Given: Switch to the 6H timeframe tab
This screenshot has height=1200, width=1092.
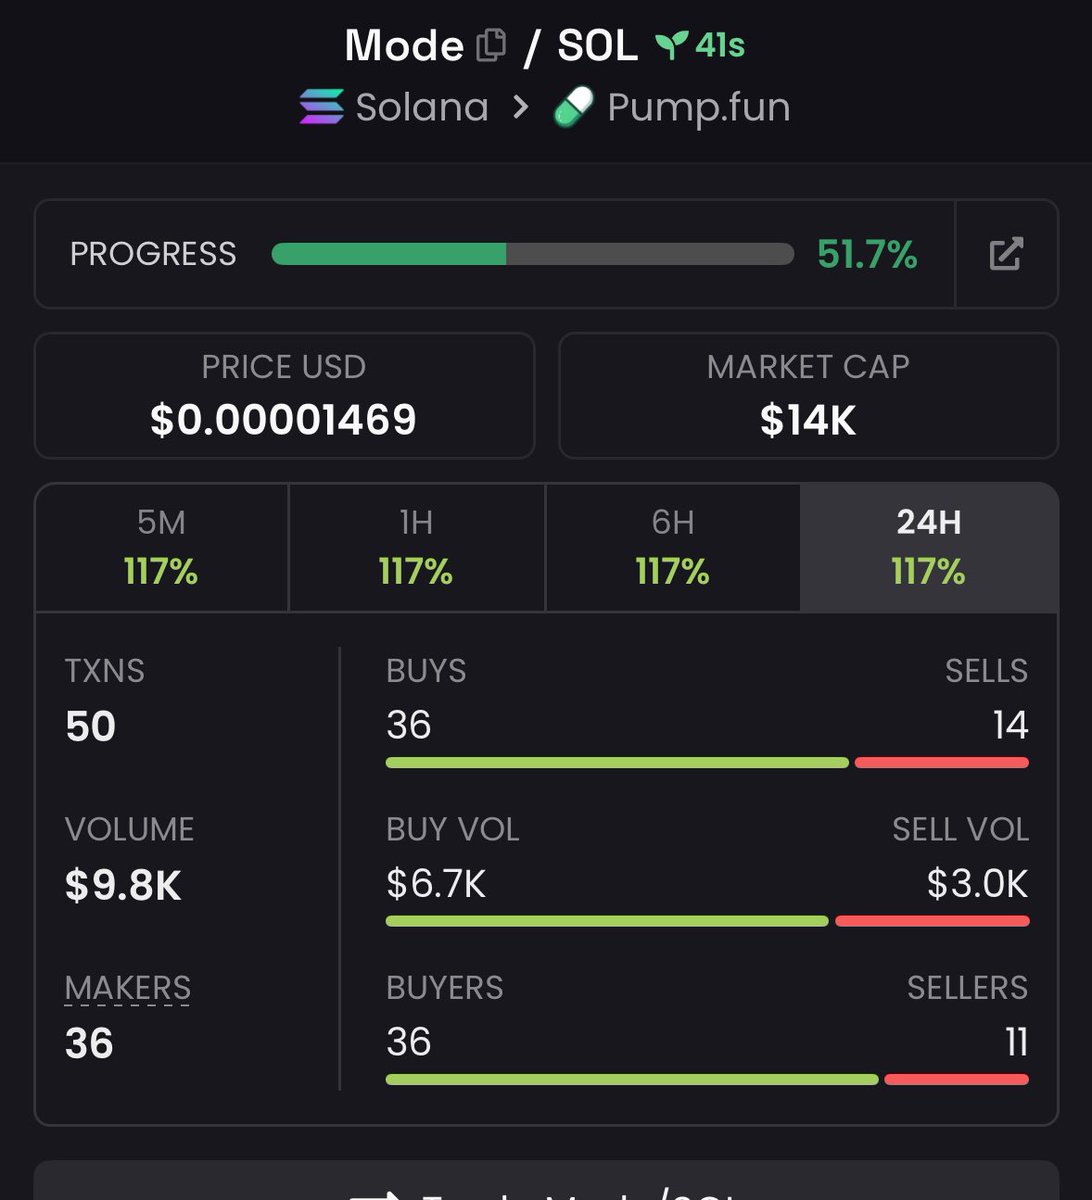Looking at the screenshot, I should [x=672, y=547].
